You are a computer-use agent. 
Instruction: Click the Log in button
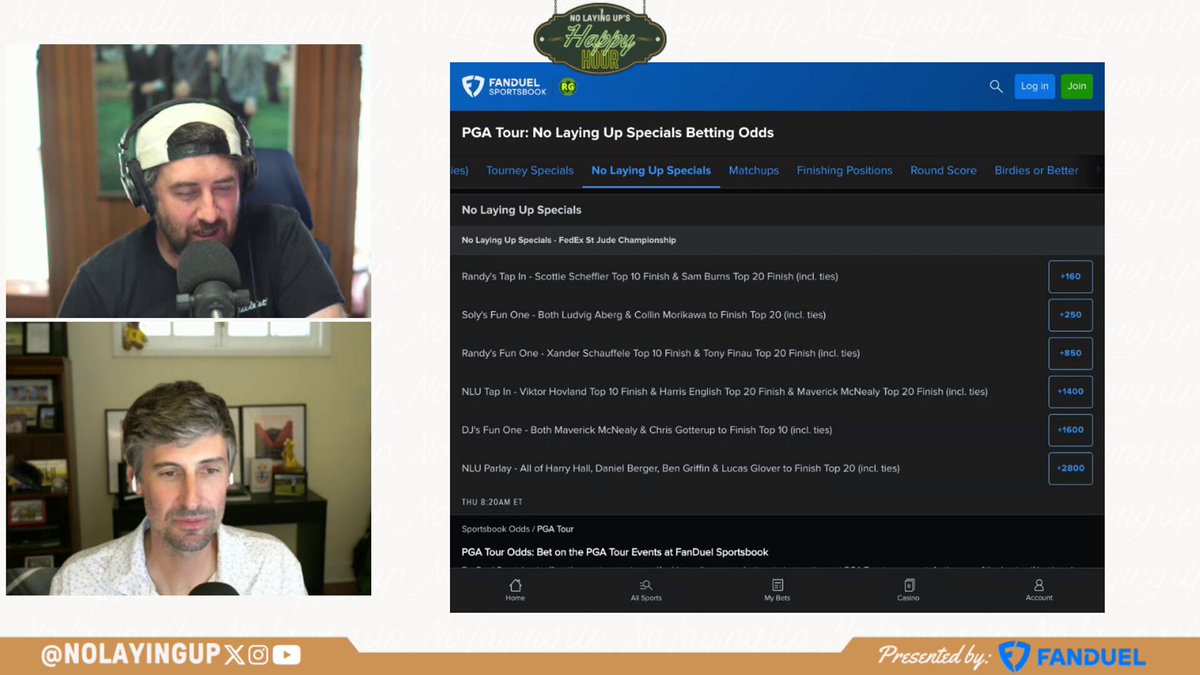pos(1035,87)
